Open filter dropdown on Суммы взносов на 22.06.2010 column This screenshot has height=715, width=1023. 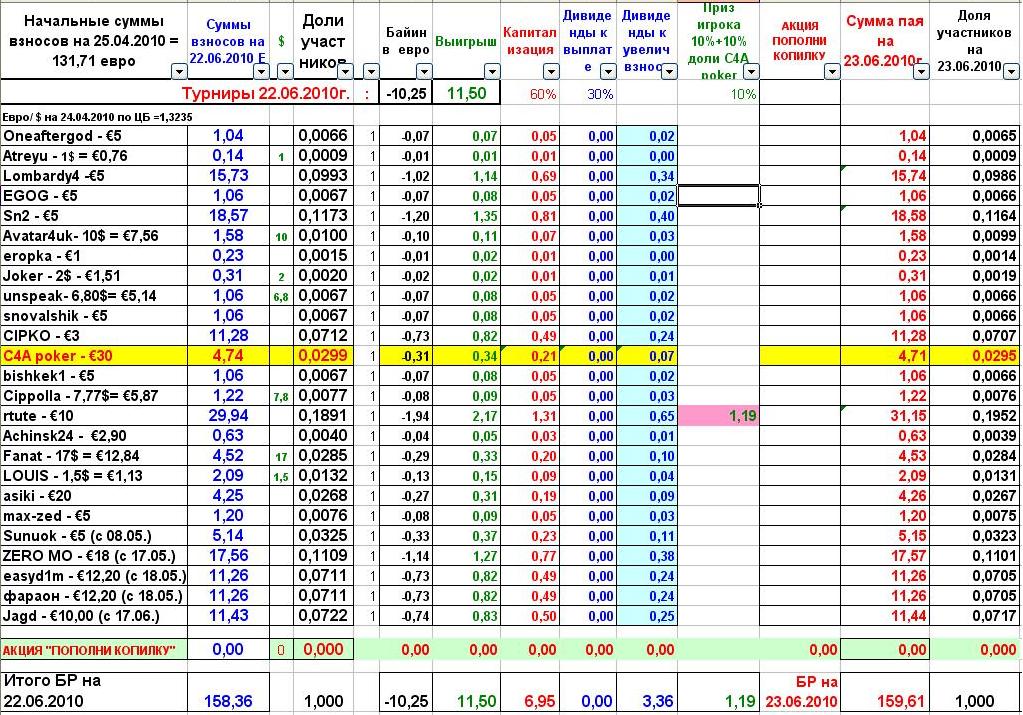click(x=261, y=70)
